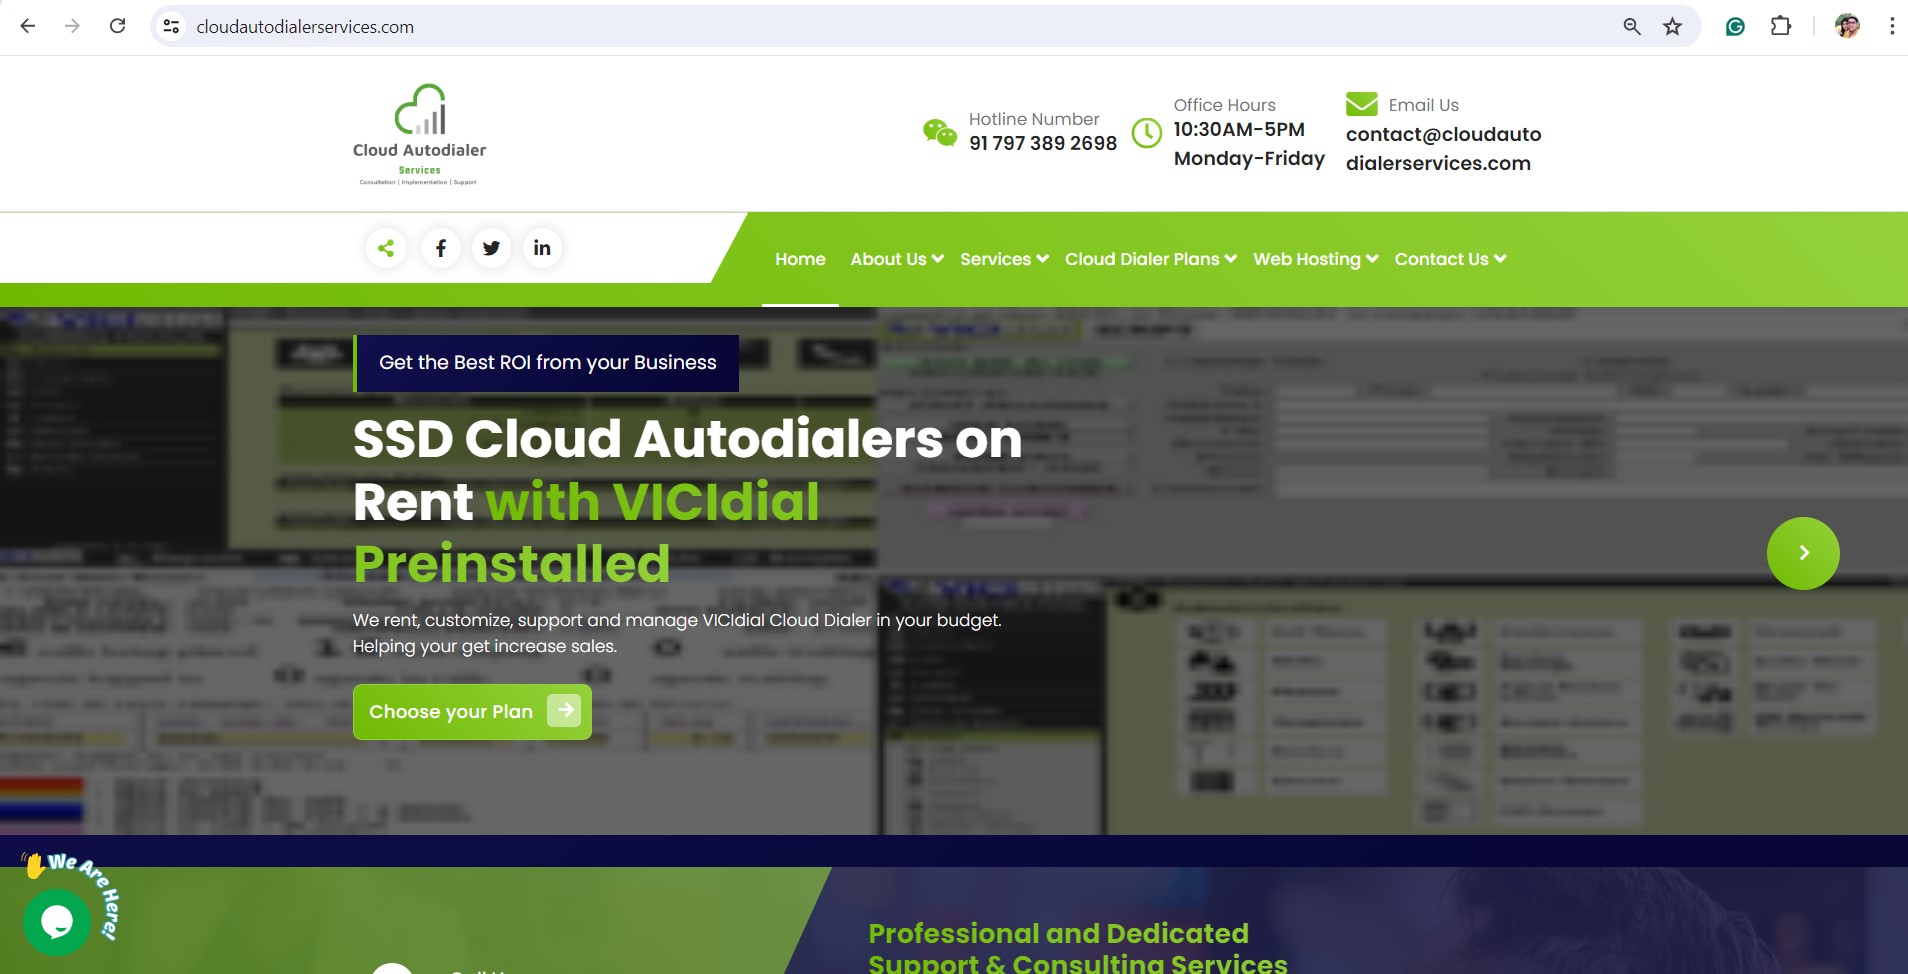
Task: Open the LinkedIn social icon
Action: 542,248
